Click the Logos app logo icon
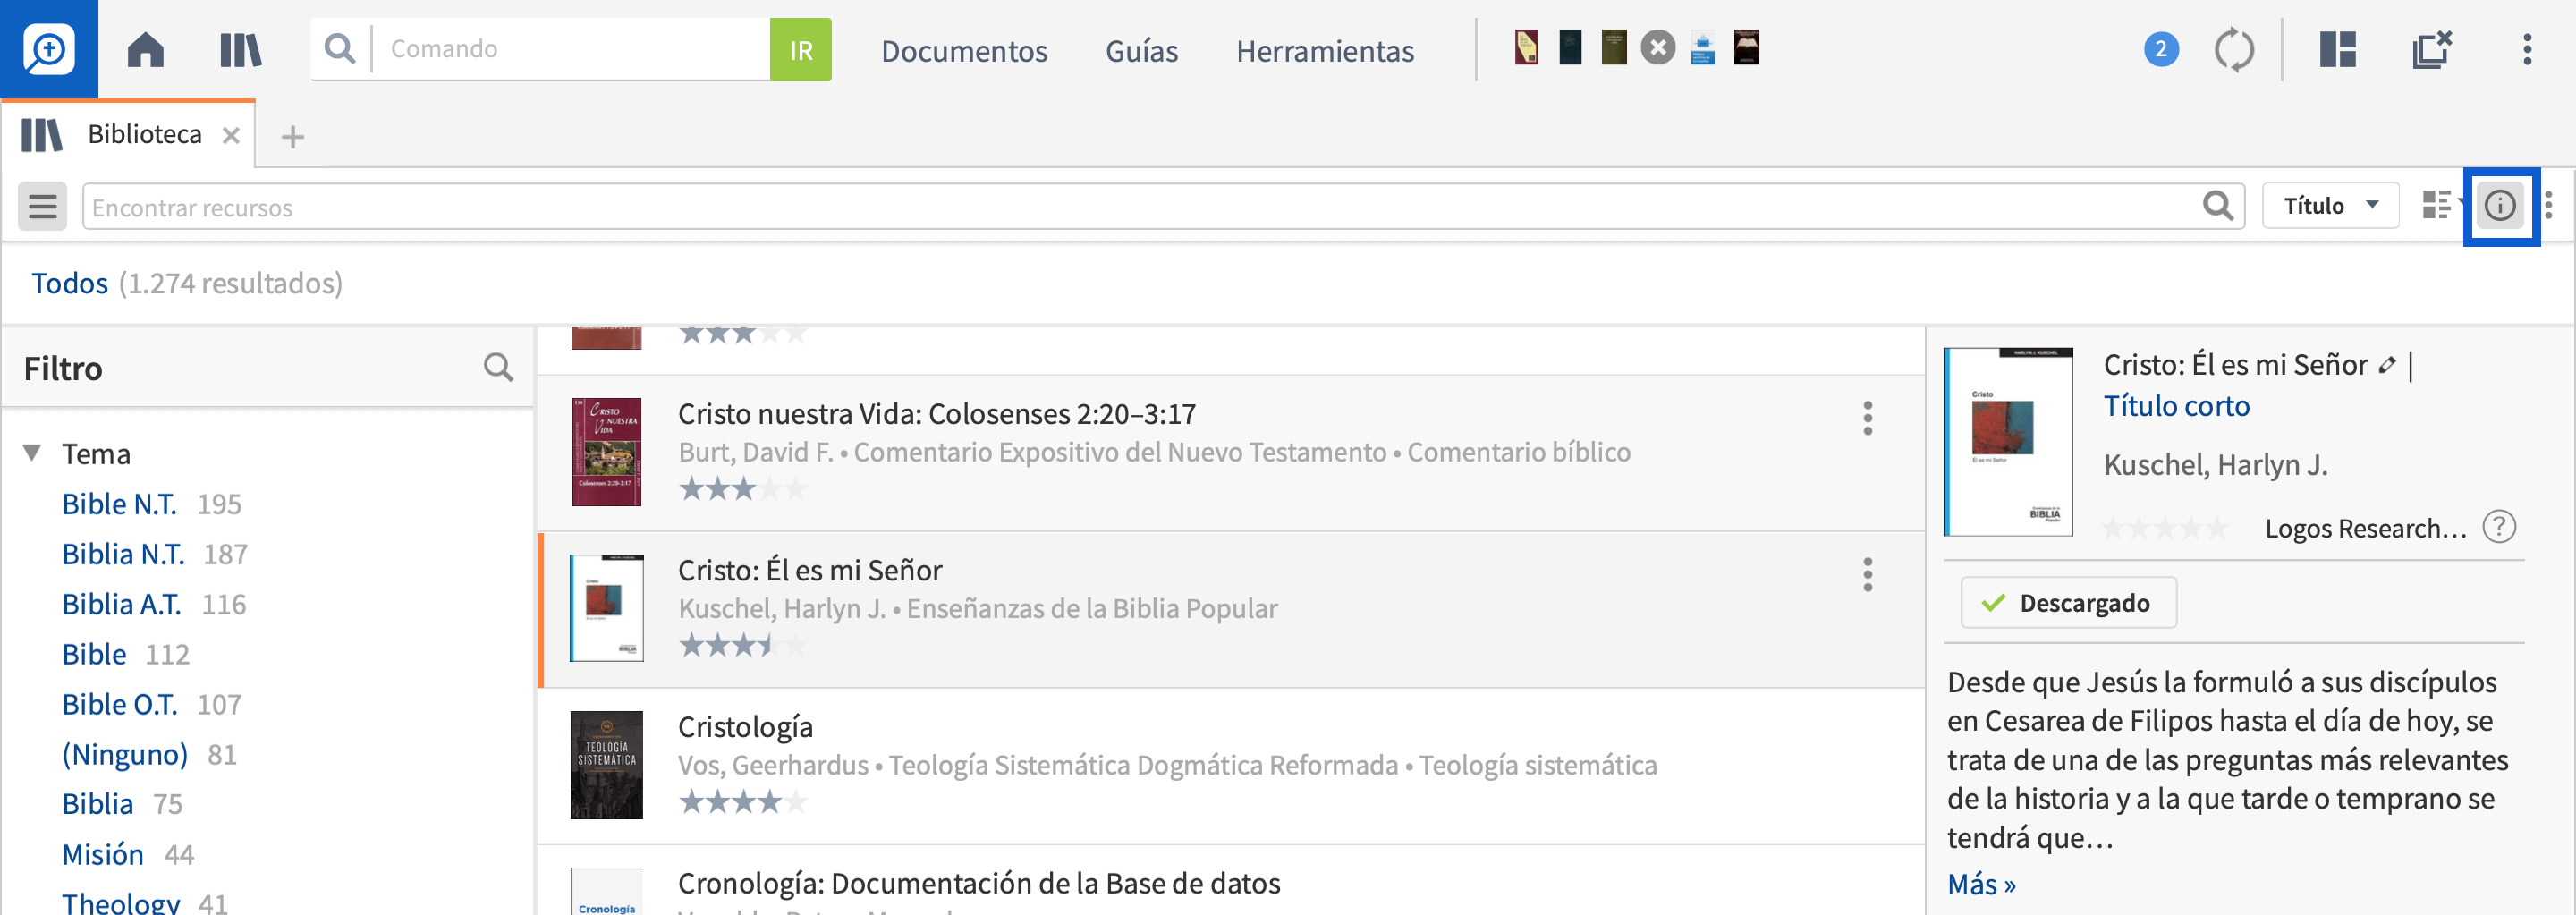The height and width of the screenshot is (915, 2576). (x=49, y=49)
